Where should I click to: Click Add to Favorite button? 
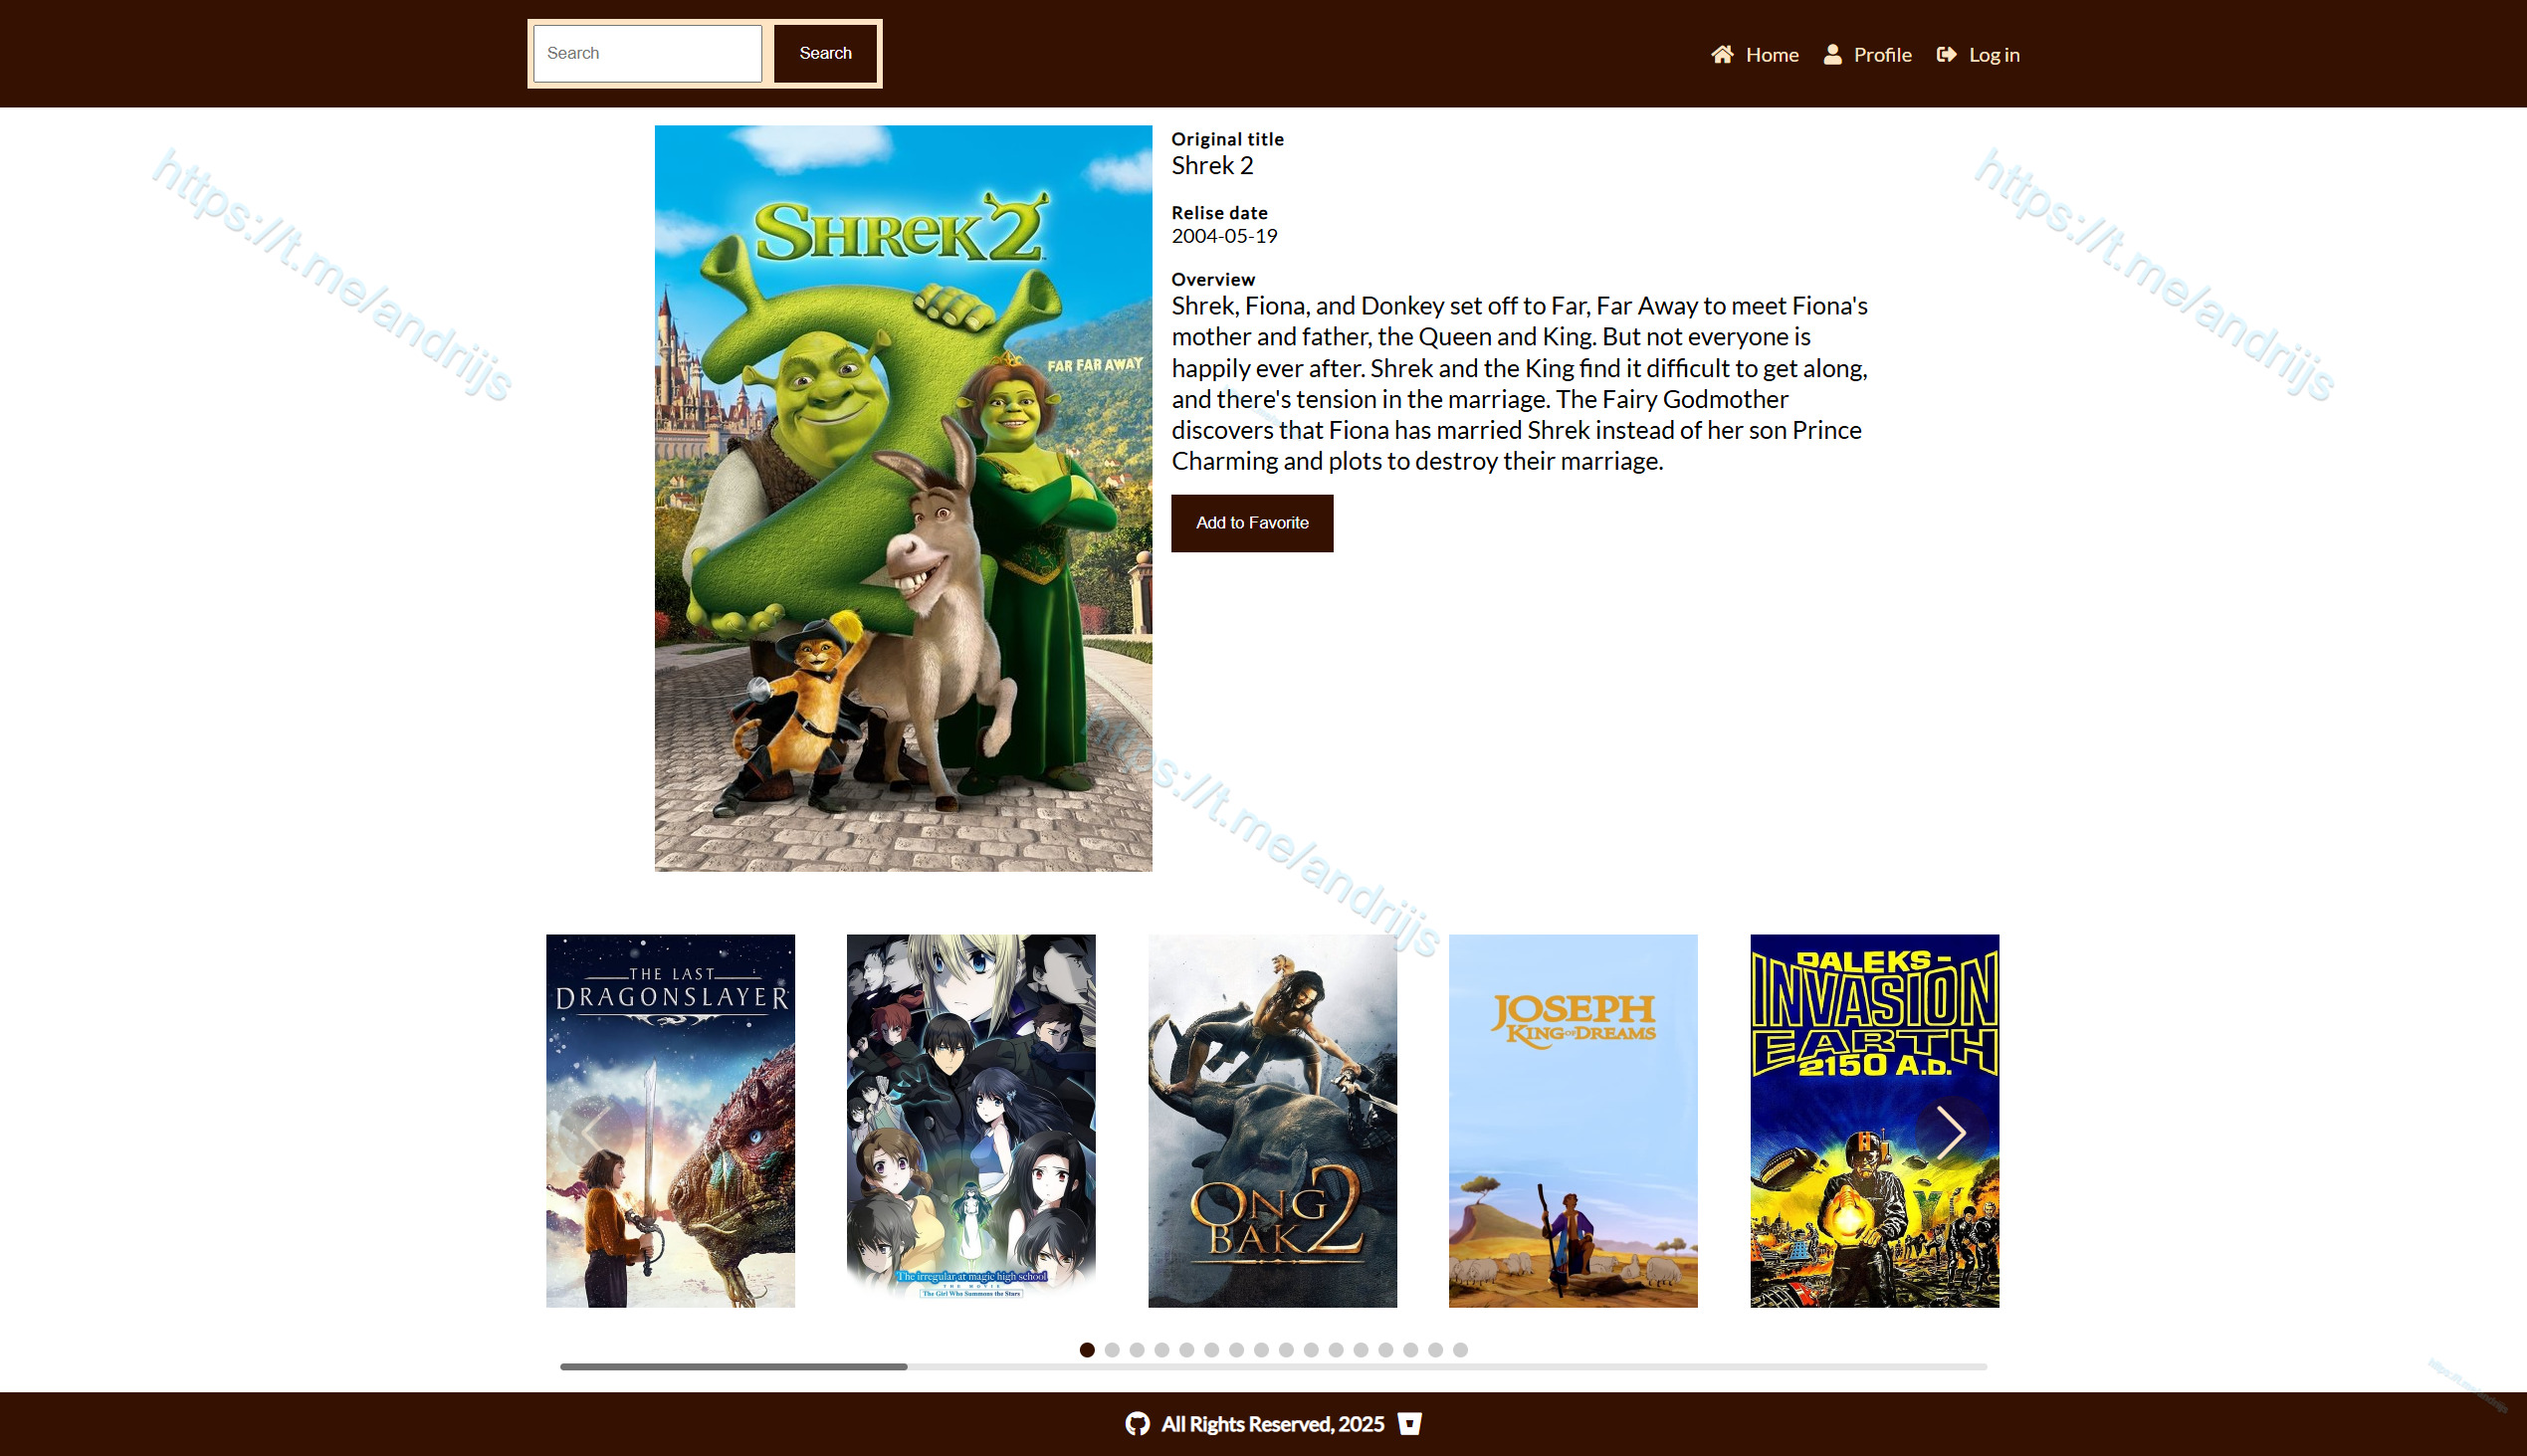(x=1252, y=523)
